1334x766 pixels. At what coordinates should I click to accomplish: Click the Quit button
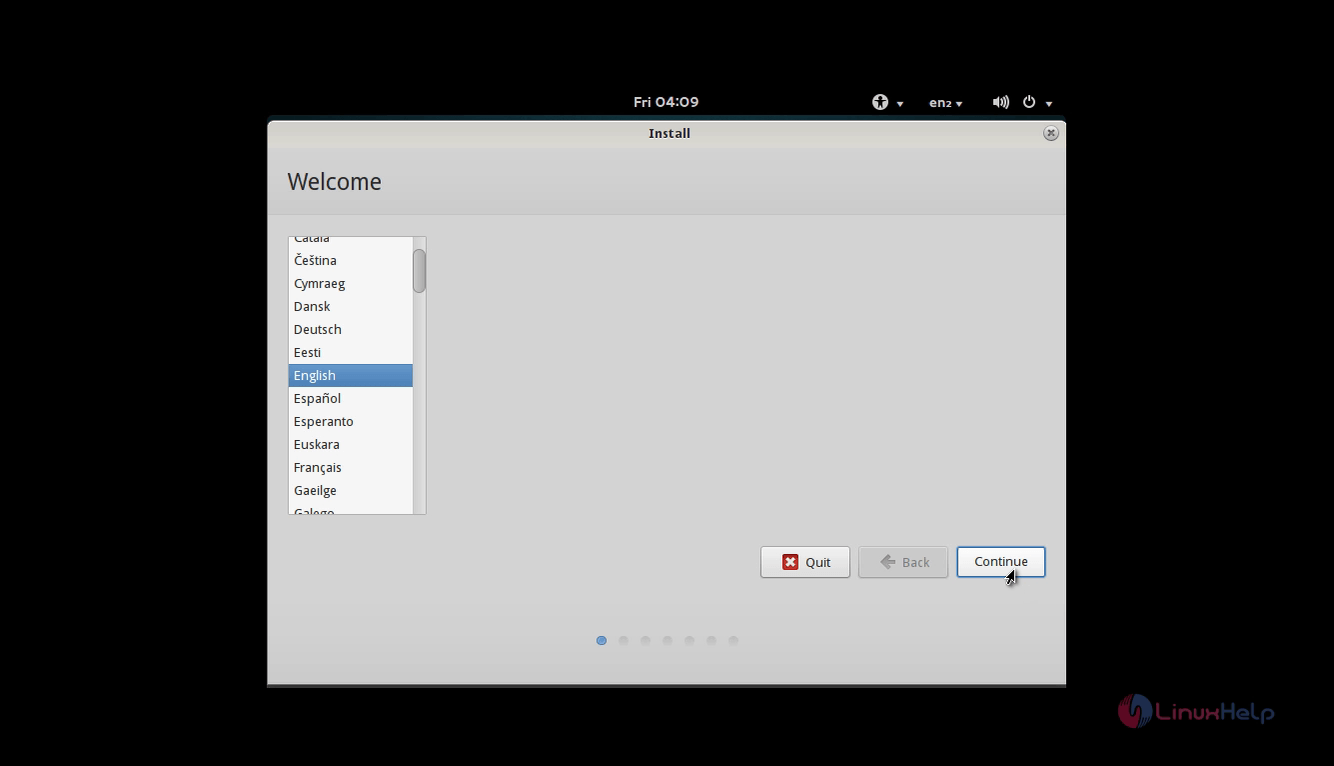coord(805,562)
